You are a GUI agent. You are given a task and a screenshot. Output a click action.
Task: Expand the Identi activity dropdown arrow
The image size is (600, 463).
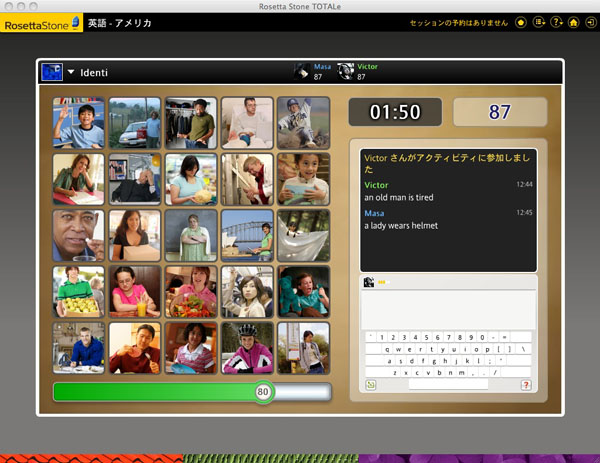point(72,72)
